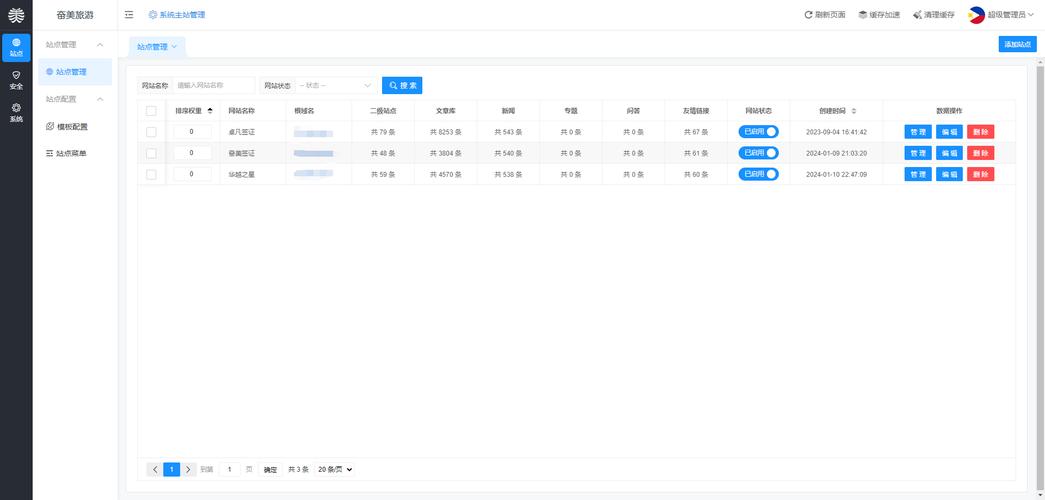This screenshot has height=500, width=1045.
Task: Collapse the 站点配置 sidebar group
Action: (99, 99)
